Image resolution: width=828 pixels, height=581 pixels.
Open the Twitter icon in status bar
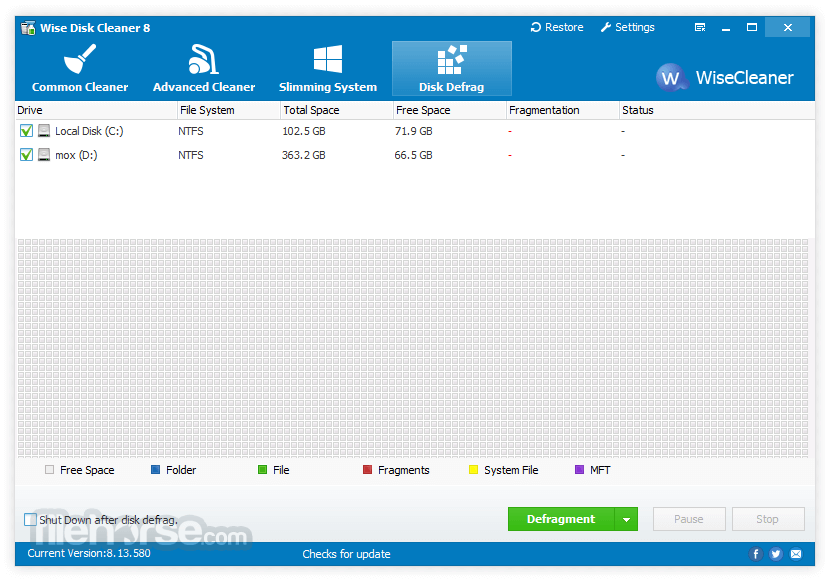click(x=776, y=554)
